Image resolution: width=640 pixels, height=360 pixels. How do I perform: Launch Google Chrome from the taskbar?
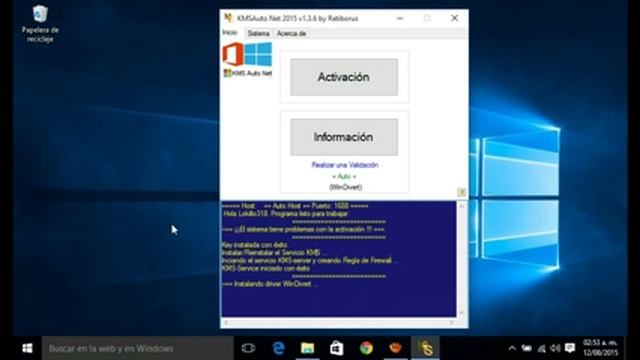coord(366,348)
